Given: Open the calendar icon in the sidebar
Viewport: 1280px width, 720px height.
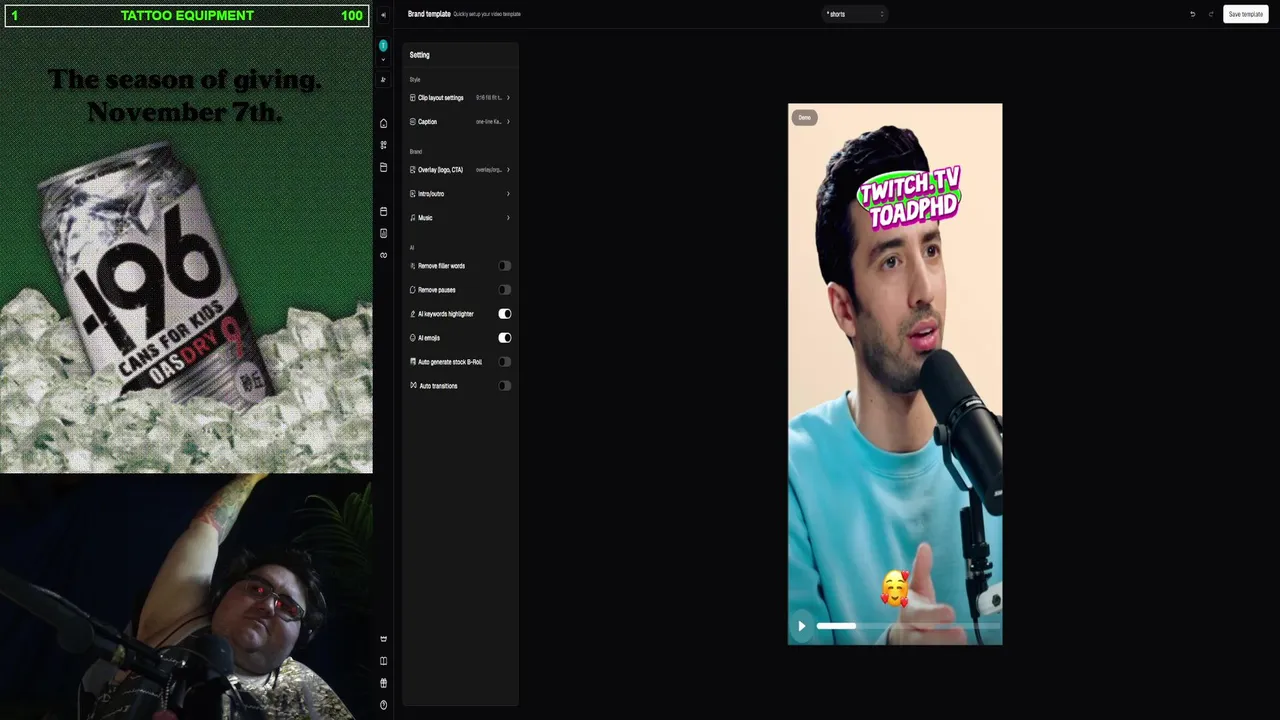Looking at the screenshot, I should [x=383, y=212].
